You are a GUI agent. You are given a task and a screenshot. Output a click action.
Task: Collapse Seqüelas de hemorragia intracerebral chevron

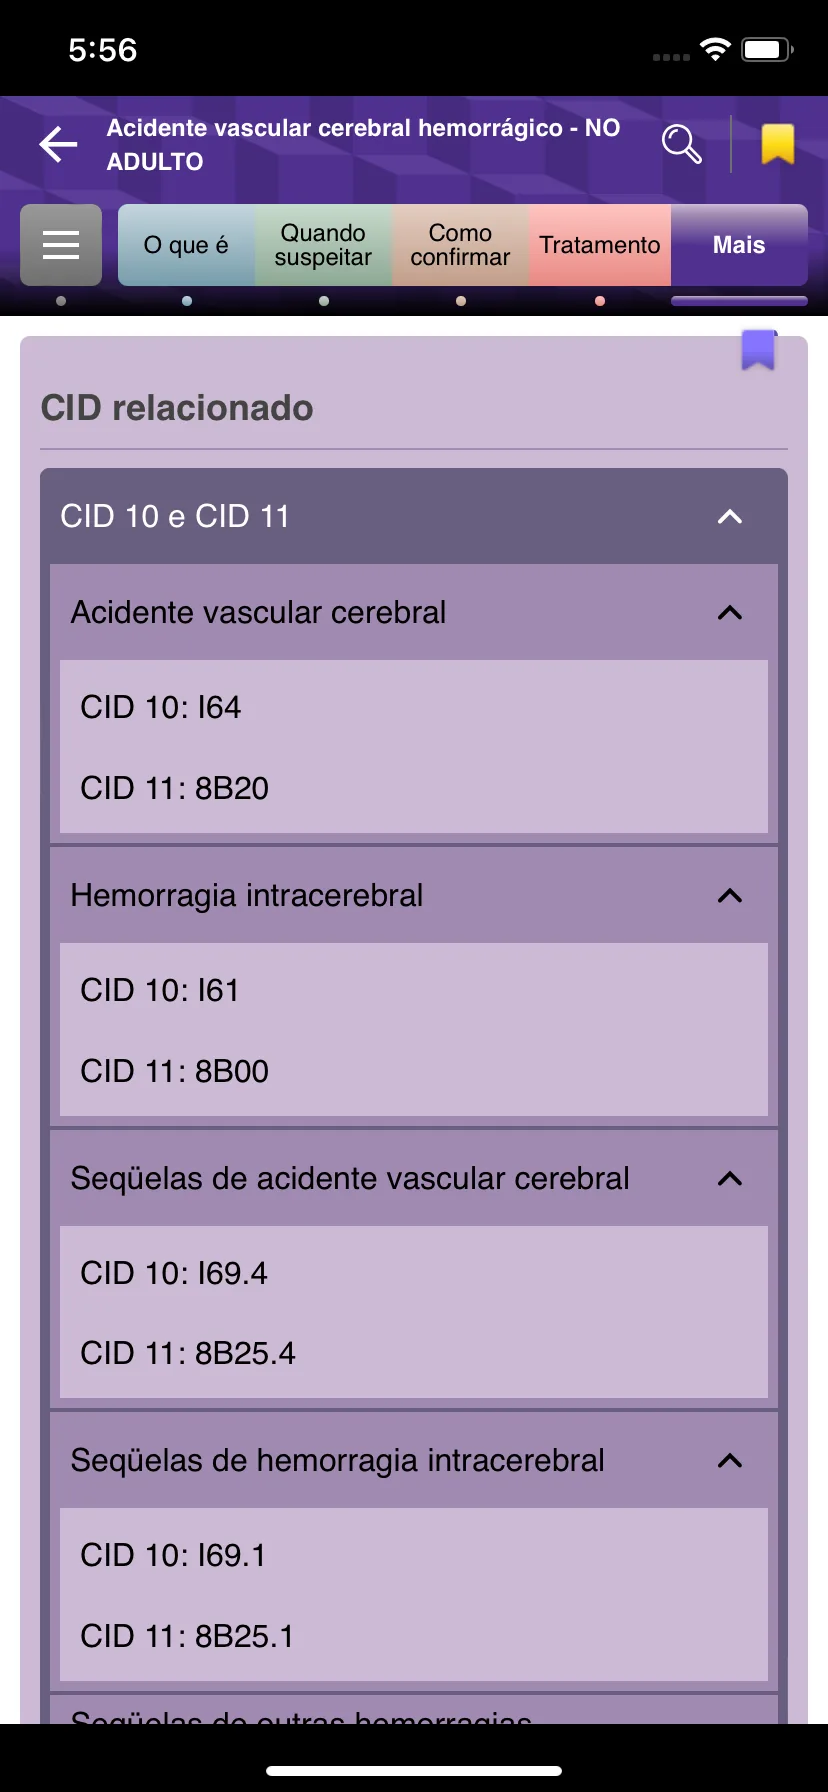pos(730,1460)
